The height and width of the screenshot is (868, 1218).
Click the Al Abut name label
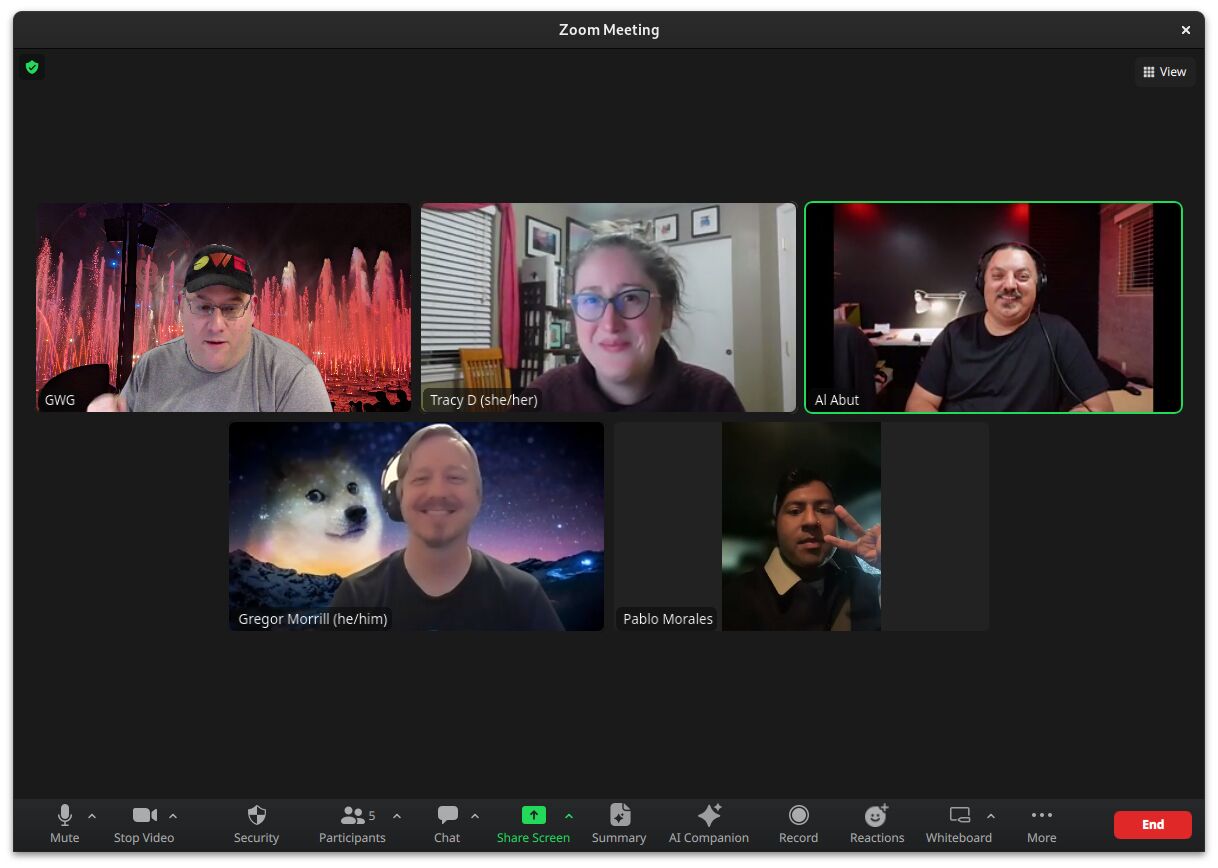pyautogui.click(x=837, y=400)
